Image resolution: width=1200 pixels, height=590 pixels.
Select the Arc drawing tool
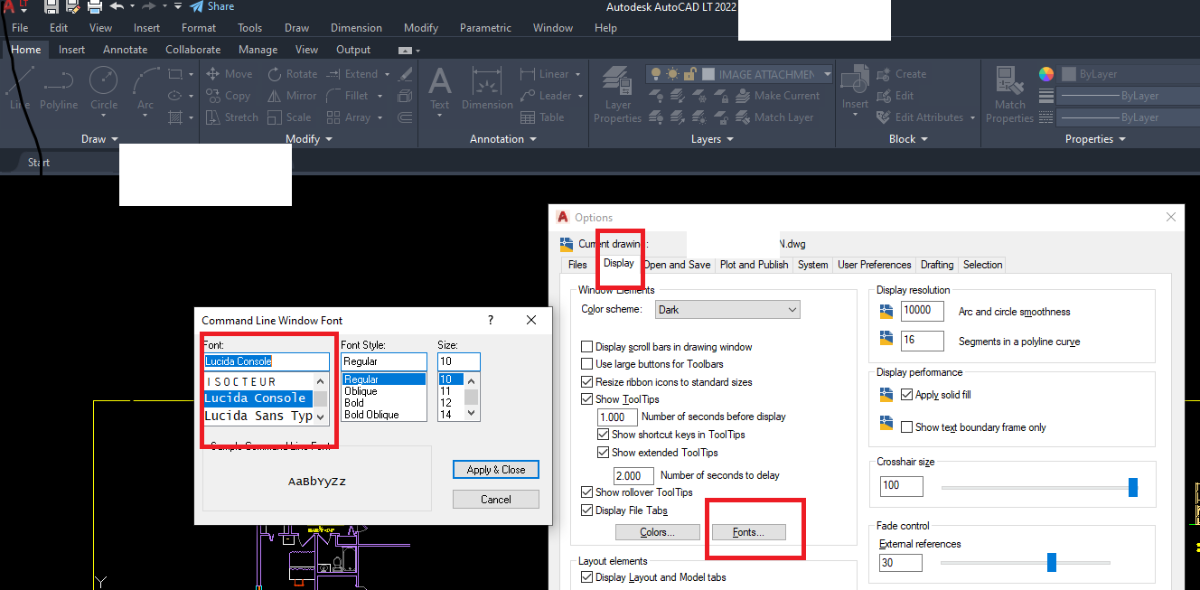[146, 89]
